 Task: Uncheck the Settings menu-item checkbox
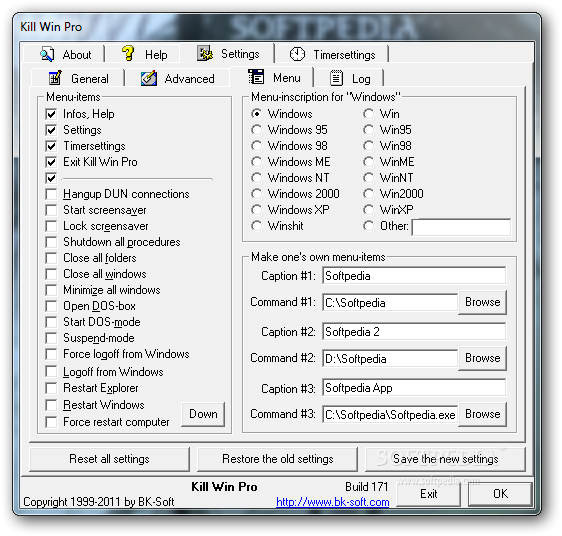[x=51, y=130]
